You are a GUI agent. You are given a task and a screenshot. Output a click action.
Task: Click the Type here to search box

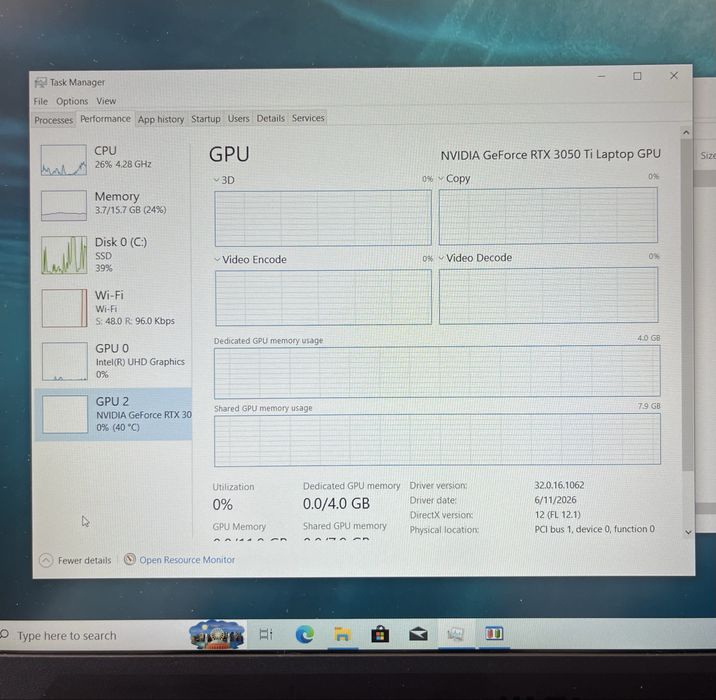tap(94, 635)
